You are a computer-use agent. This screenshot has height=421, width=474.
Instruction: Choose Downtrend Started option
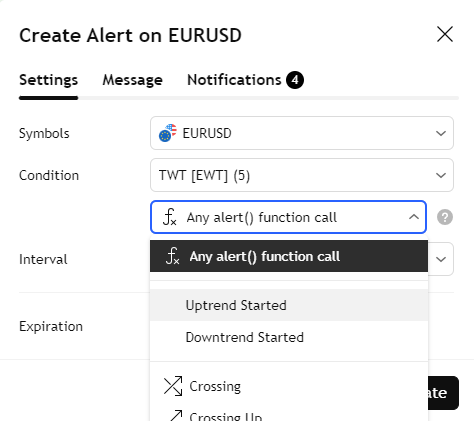289,337
